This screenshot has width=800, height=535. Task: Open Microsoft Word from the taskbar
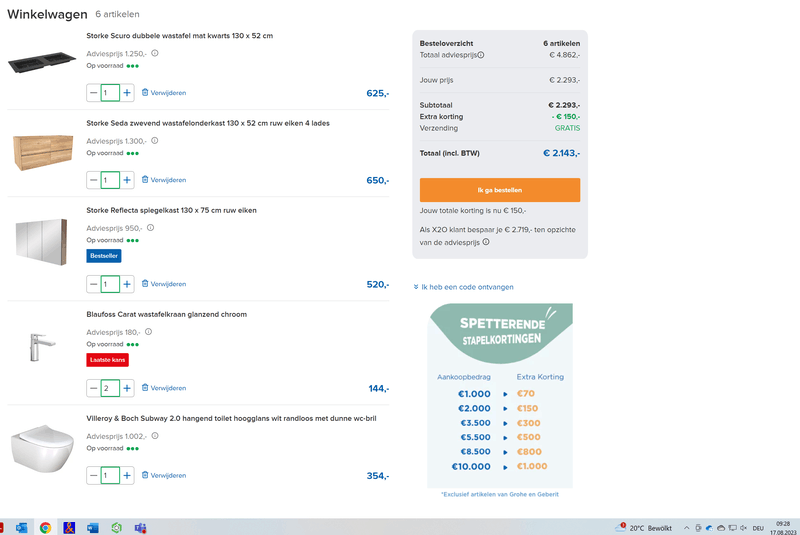(92, 528)
